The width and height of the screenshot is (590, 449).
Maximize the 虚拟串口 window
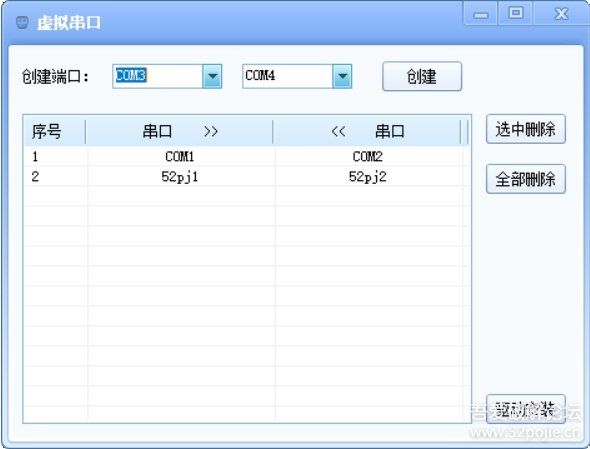coord(516,14)
